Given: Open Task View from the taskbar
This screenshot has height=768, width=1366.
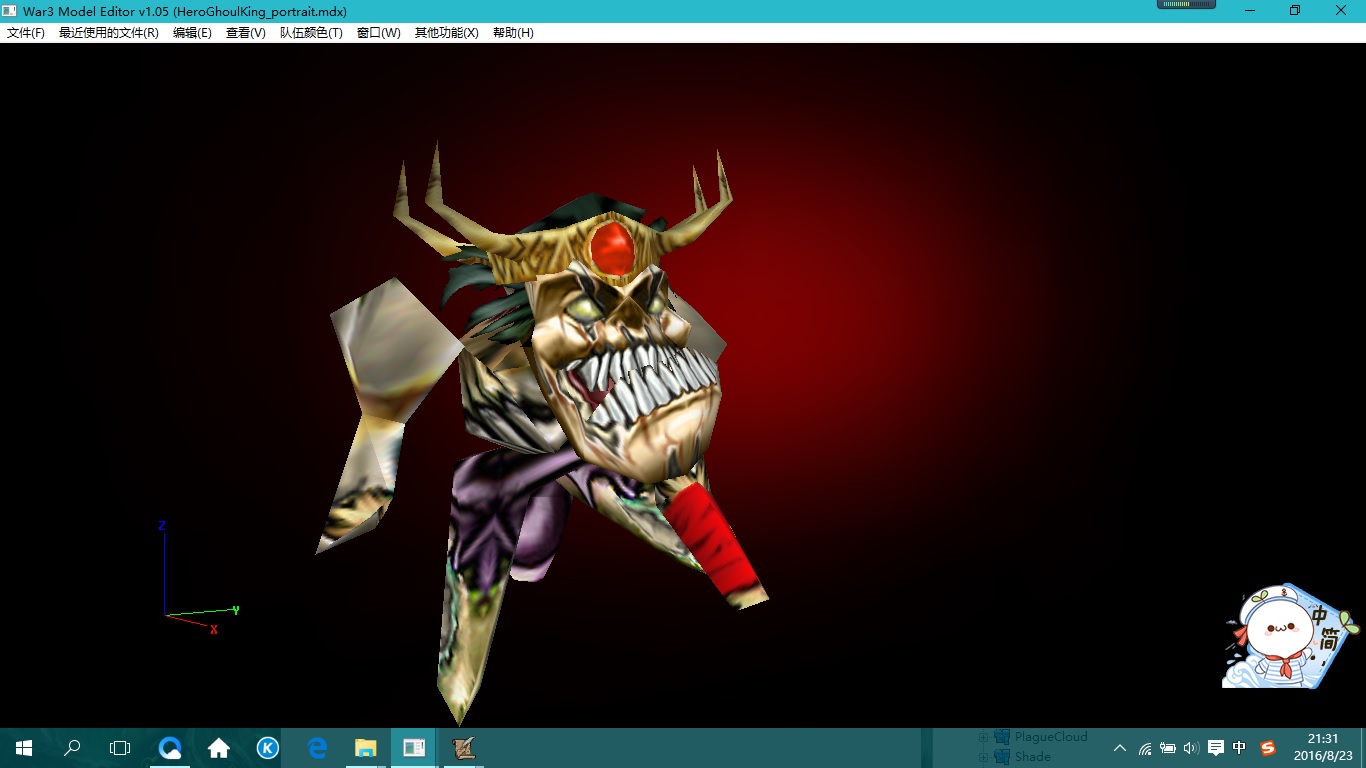Looking at the screenshot, I should tap(120, 748).
